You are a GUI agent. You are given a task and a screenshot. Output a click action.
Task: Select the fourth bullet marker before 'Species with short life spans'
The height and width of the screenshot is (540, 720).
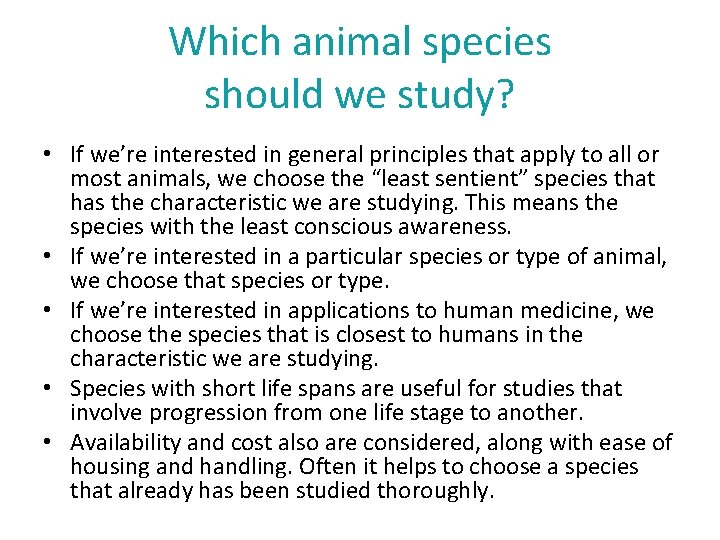coord(47,388)
